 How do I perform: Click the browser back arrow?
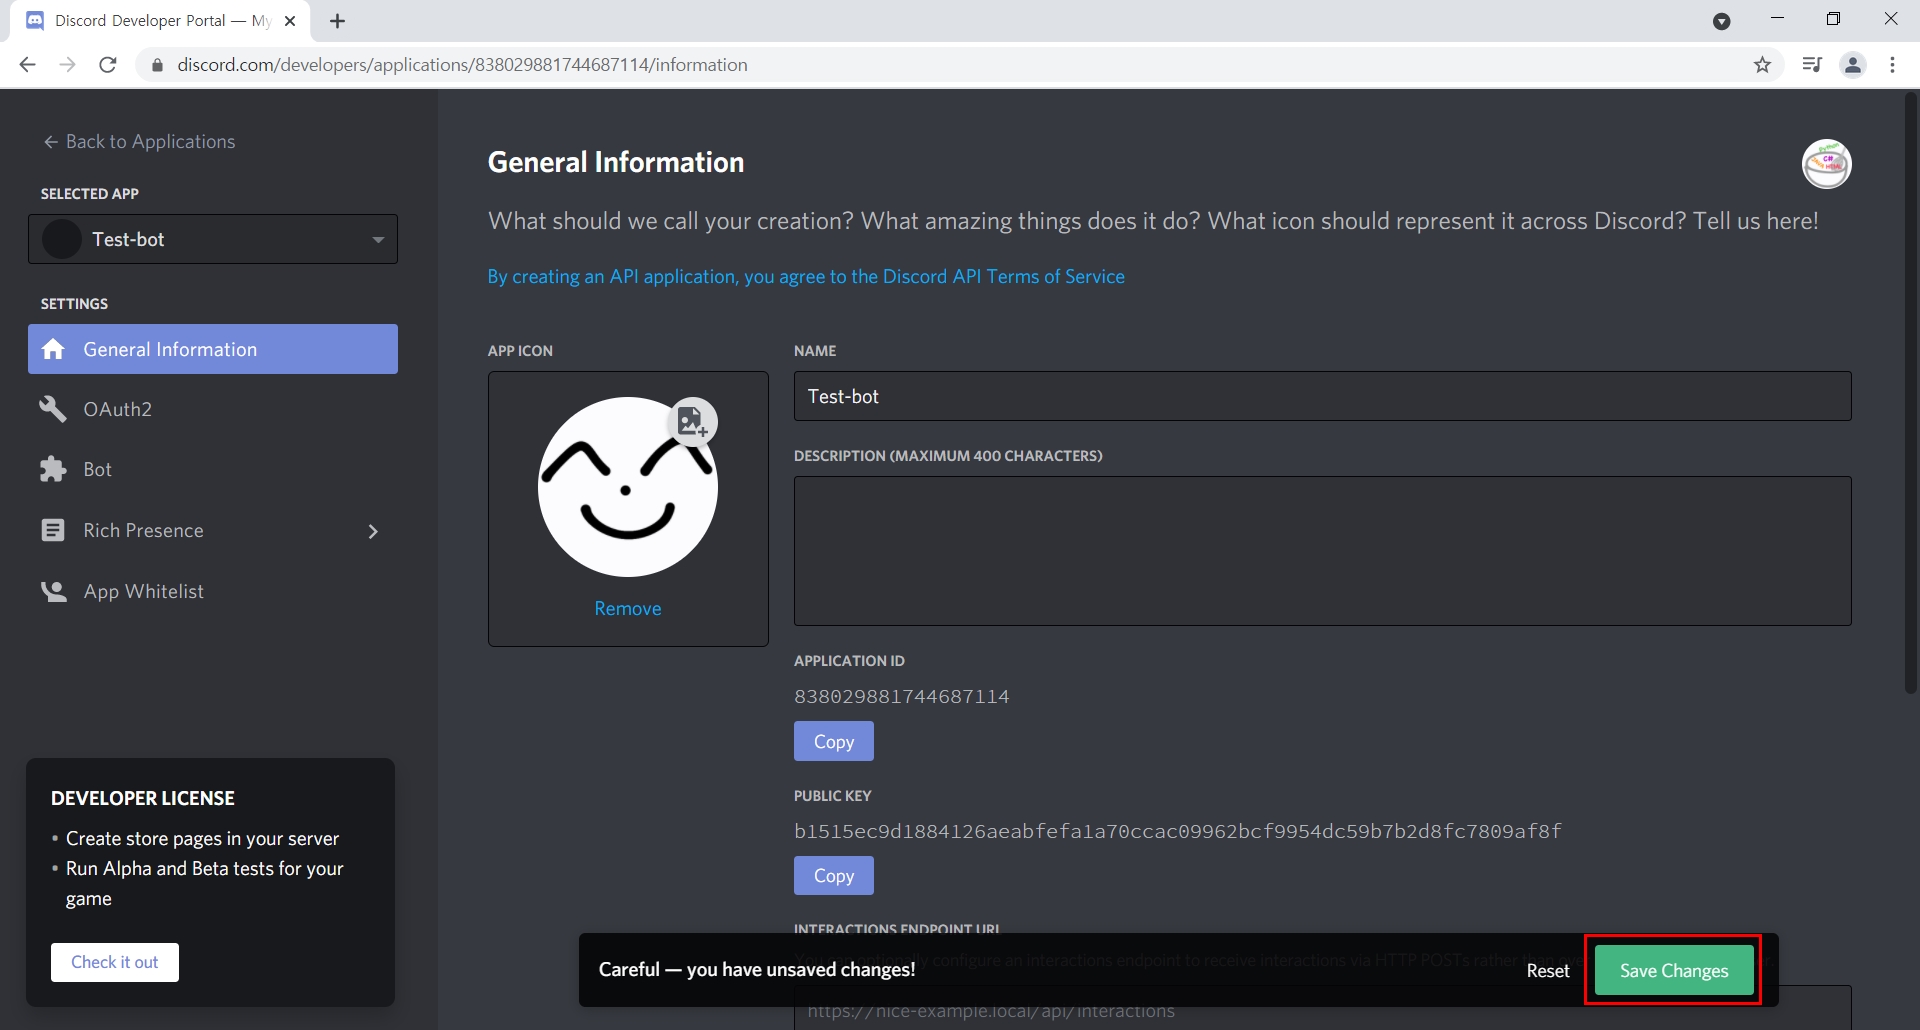pos(27,65)
